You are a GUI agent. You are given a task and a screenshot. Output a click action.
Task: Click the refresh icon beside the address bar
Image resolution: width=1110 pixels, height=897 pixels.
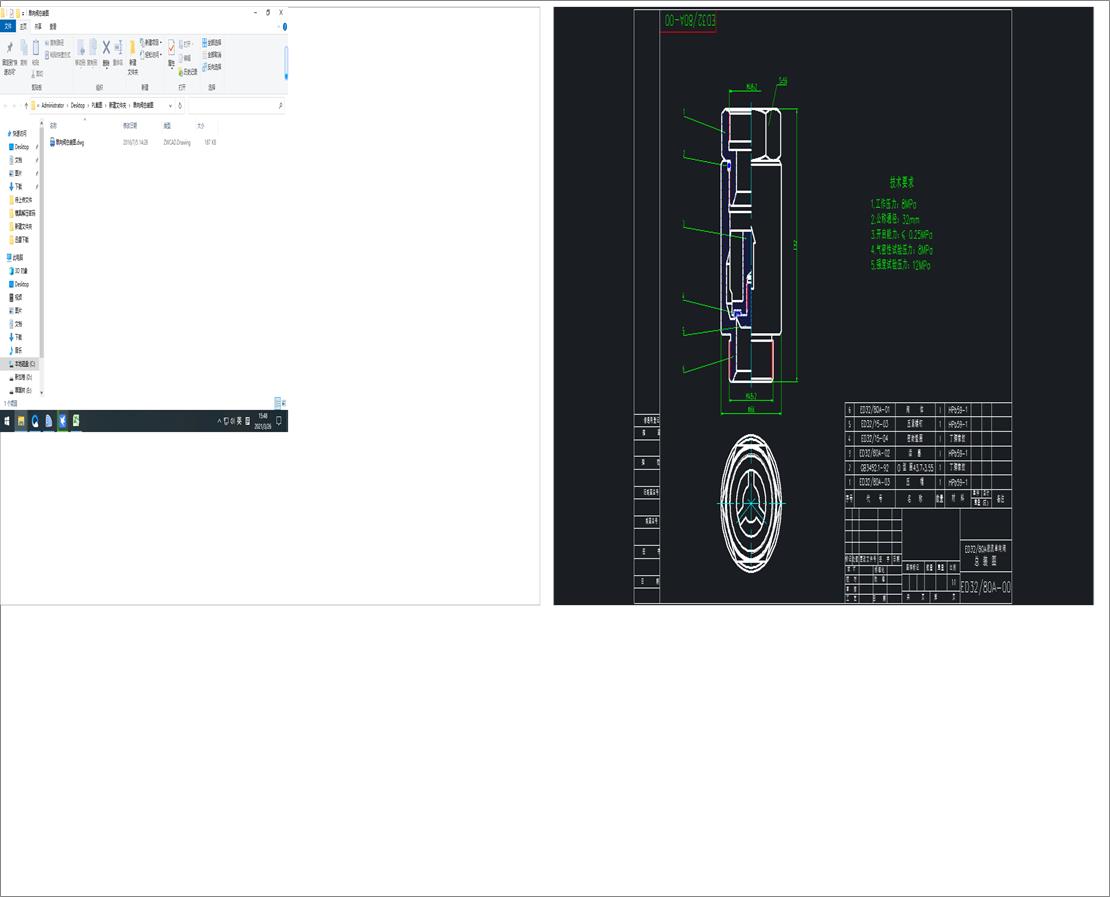coord(180,105)
